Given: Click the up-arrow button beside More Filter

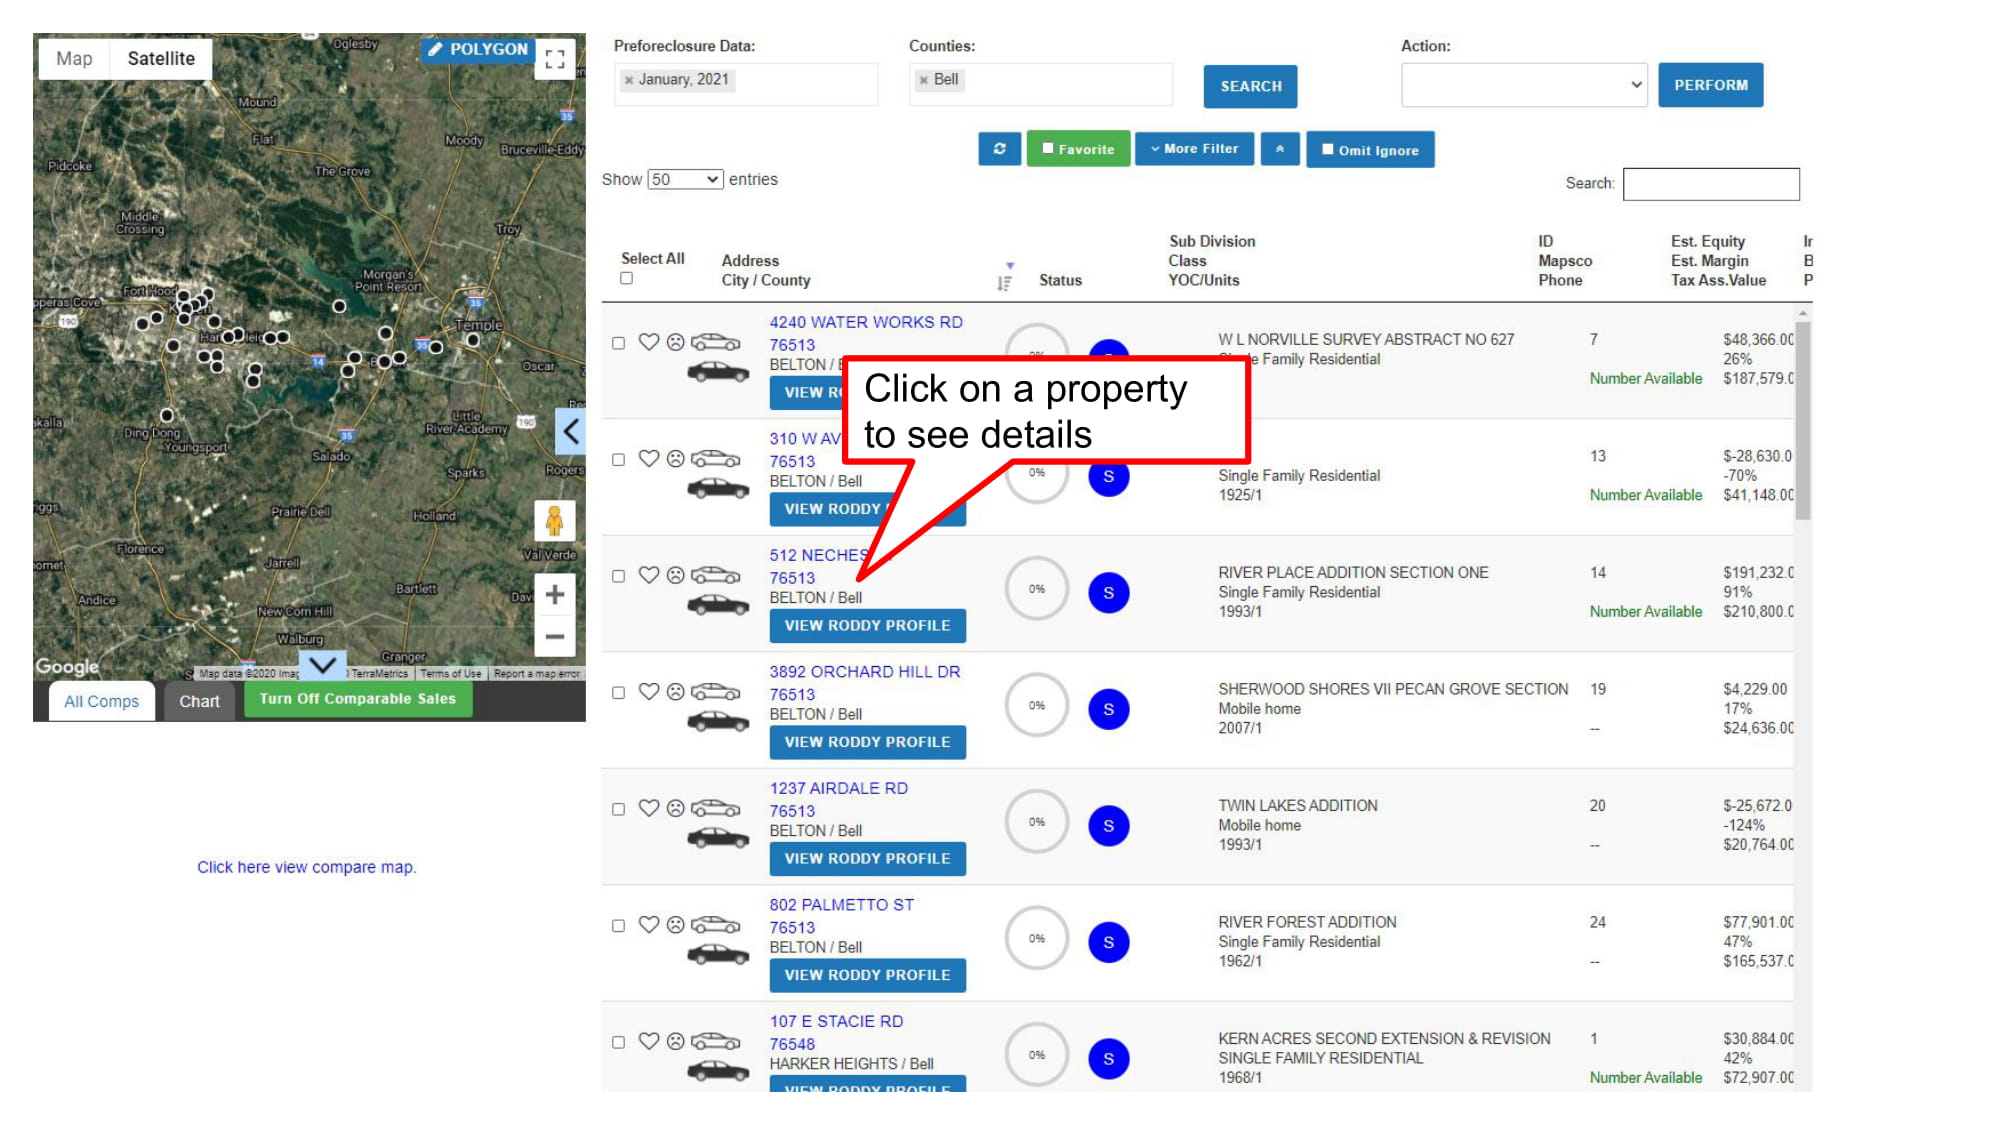Looking at the screenshot, I should (1280, 149).
